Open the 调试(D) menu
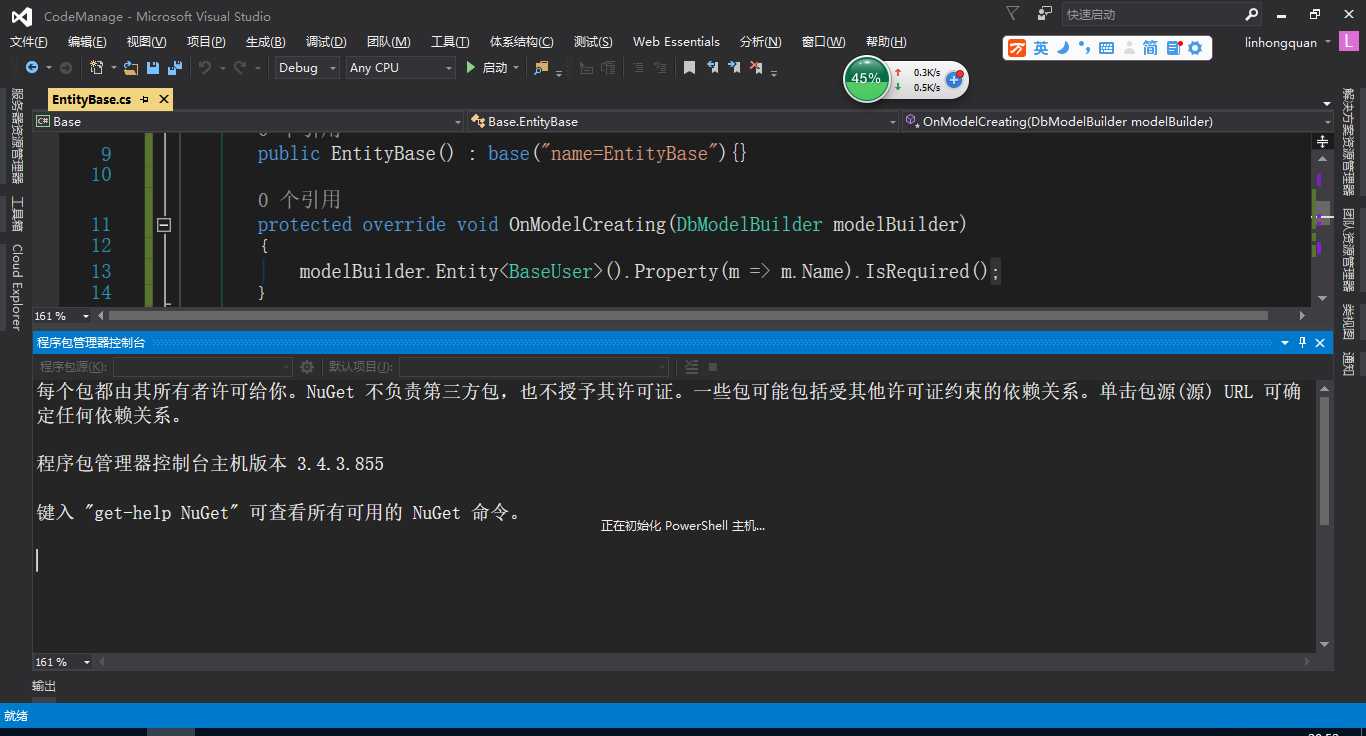The width and height of the screenshot is (1366, 736). (326, 41)
